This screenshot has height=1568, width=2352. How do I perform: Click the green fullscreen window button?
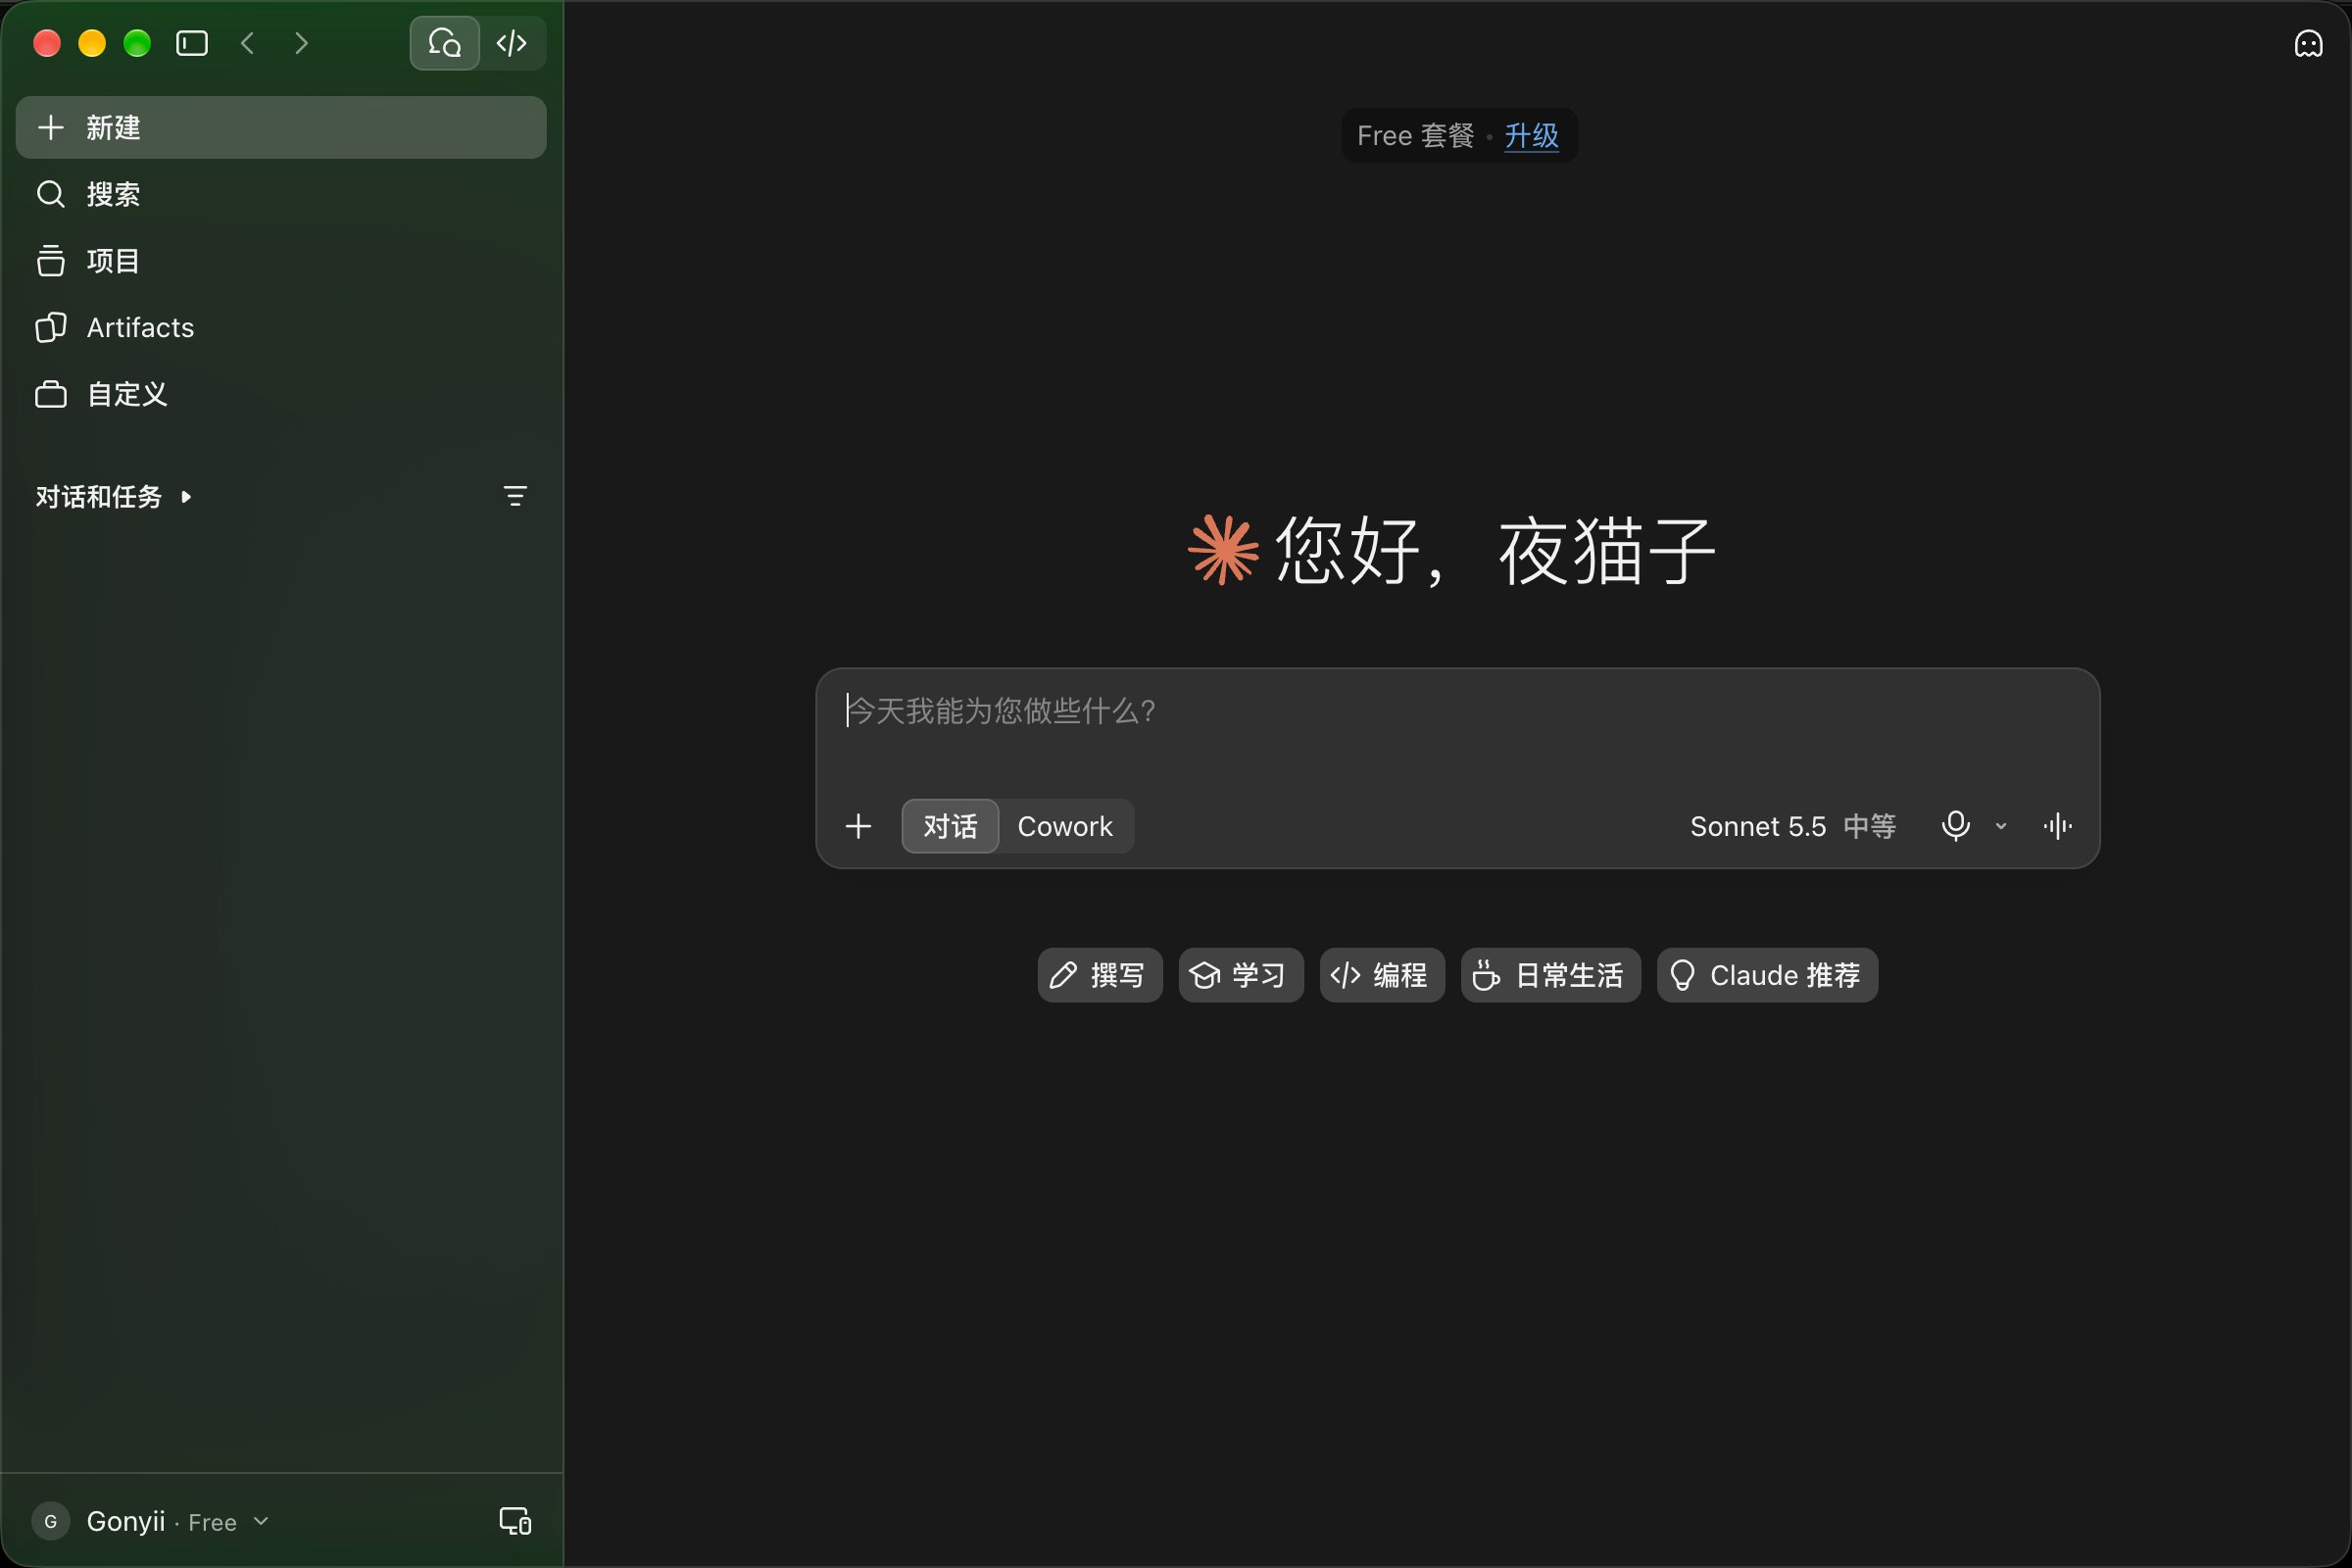click(x=137, y=43)
